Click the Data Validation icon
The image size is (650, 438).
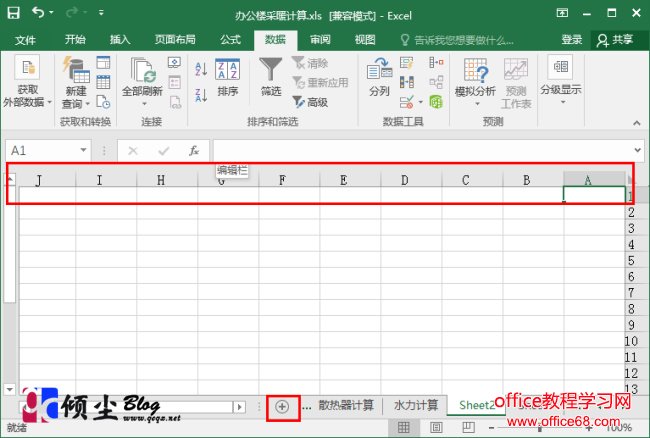coord(407,102)
